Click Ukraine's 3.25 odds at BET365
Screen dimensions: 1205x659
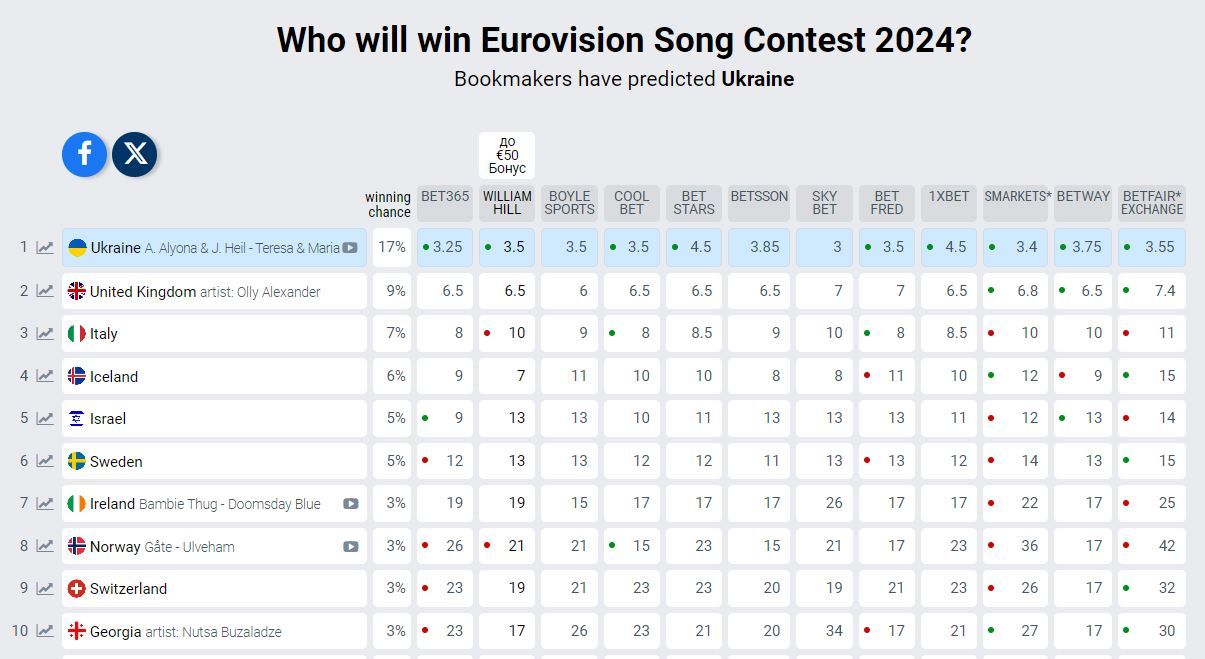coord(445,247)
